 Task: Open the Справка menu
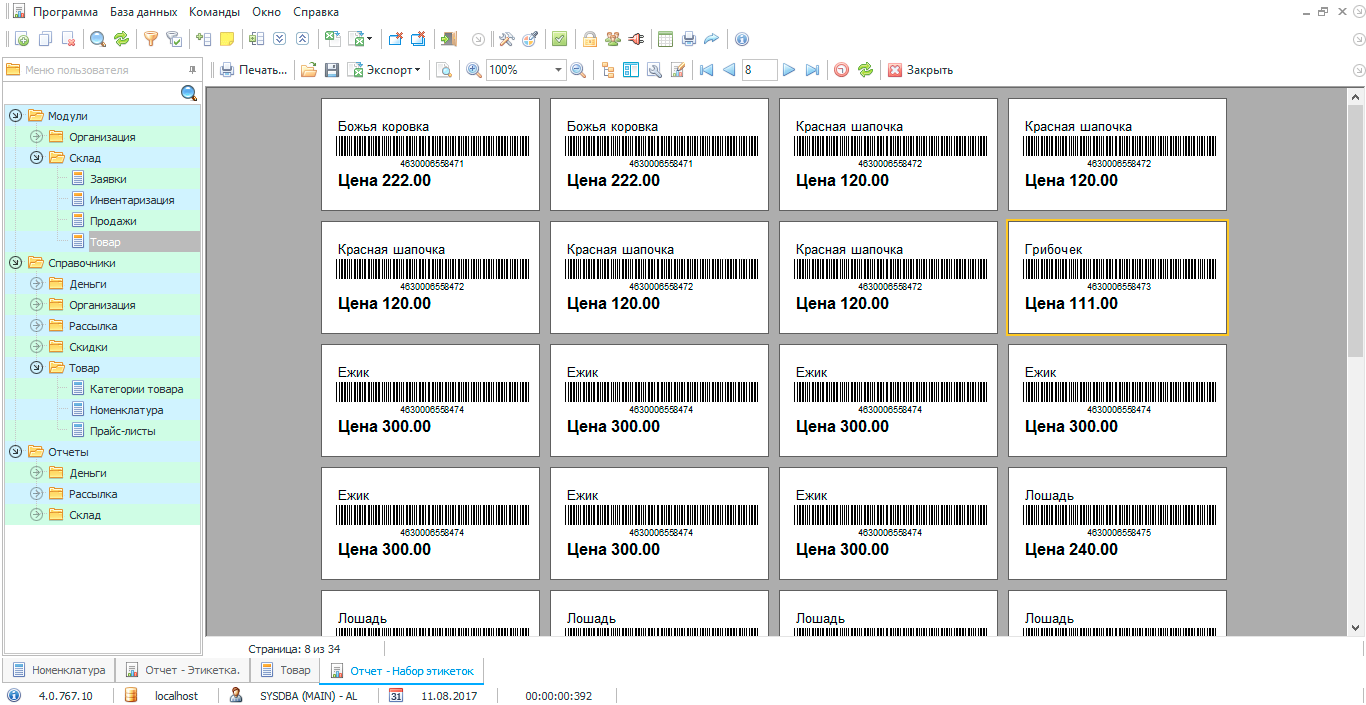316,12
